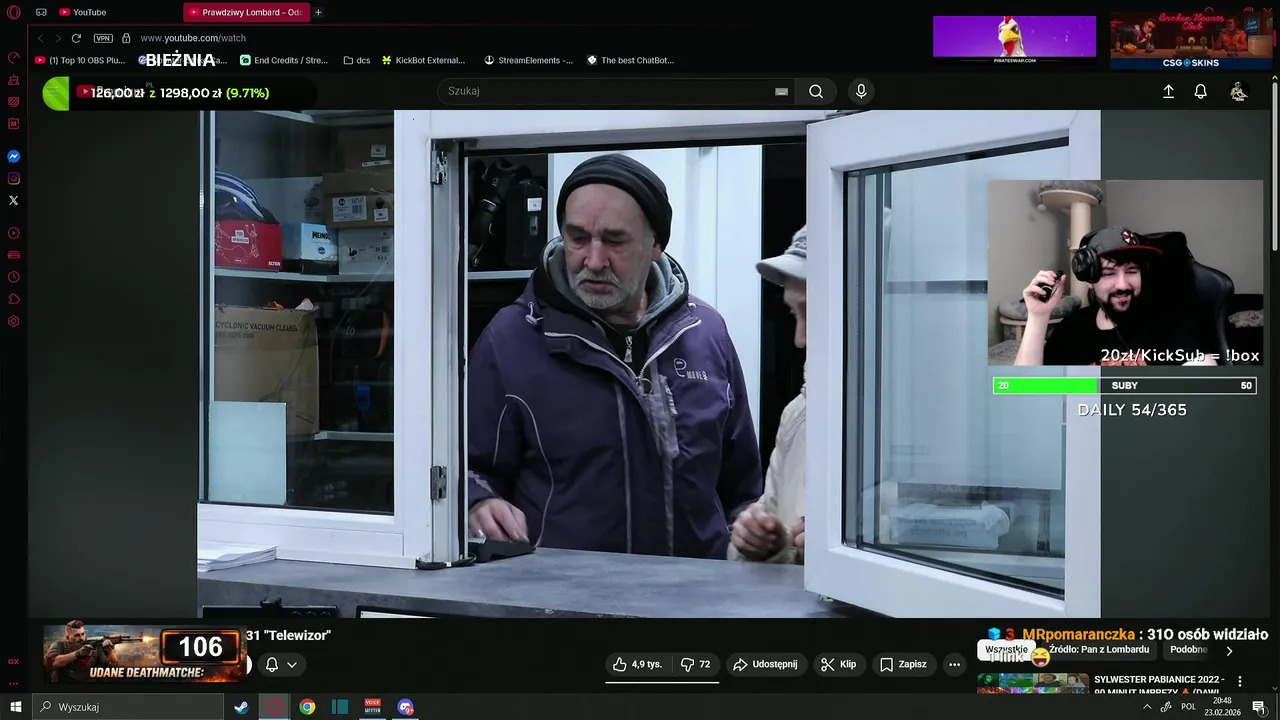Open the YouTube account avatar menu

click(x=1238, y=91)
